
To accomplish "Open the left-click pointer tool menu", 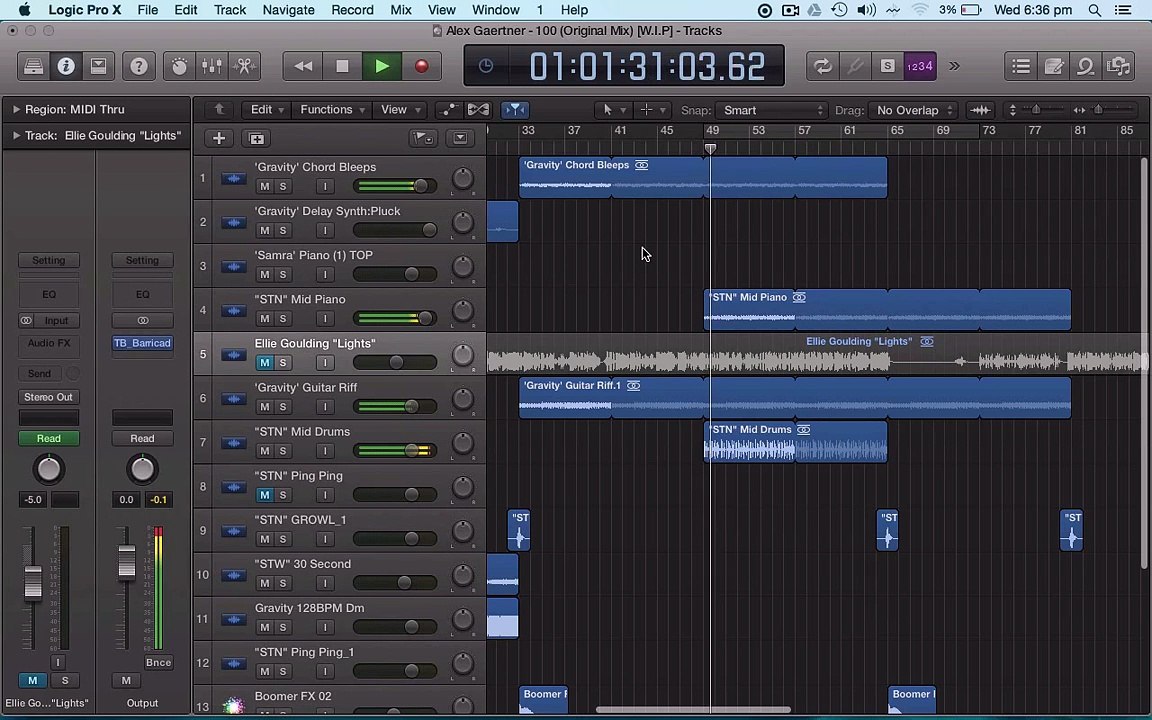I will coord(613,110).
